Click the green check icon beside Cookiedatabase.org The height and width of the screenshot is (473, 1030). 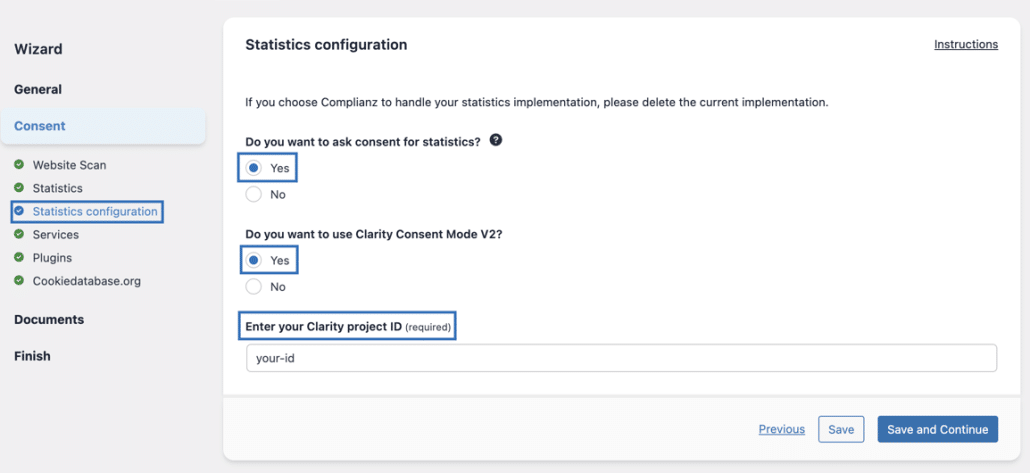click(19, 281)
